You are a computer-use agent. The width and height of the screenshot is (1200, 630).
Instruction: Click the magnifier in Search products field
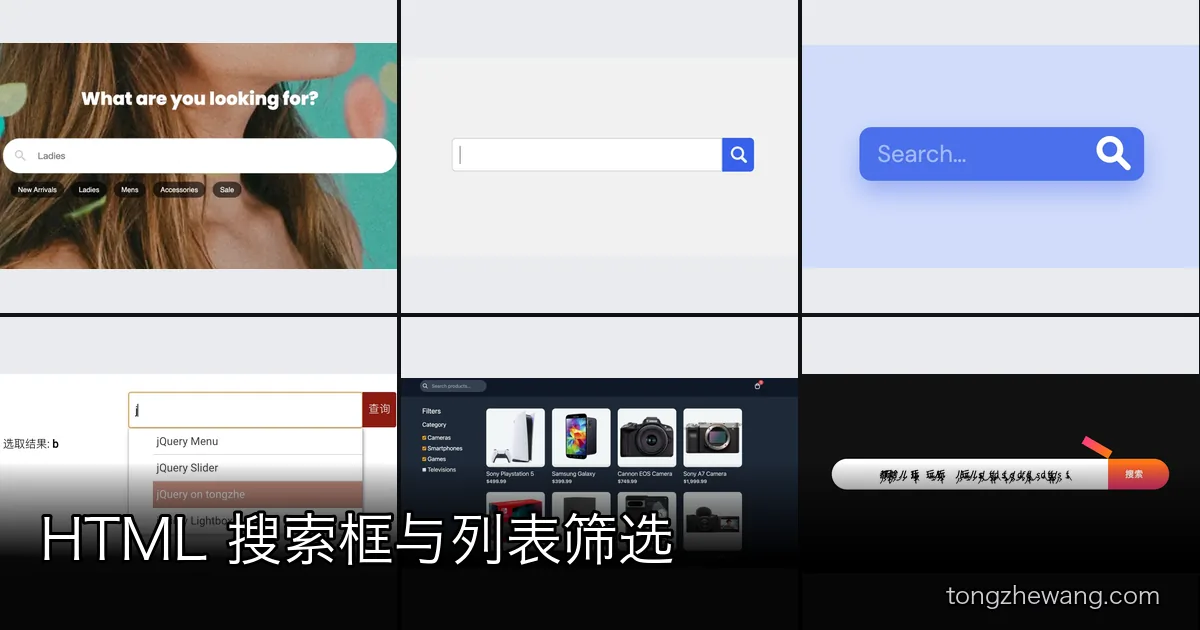coord(426,386)
